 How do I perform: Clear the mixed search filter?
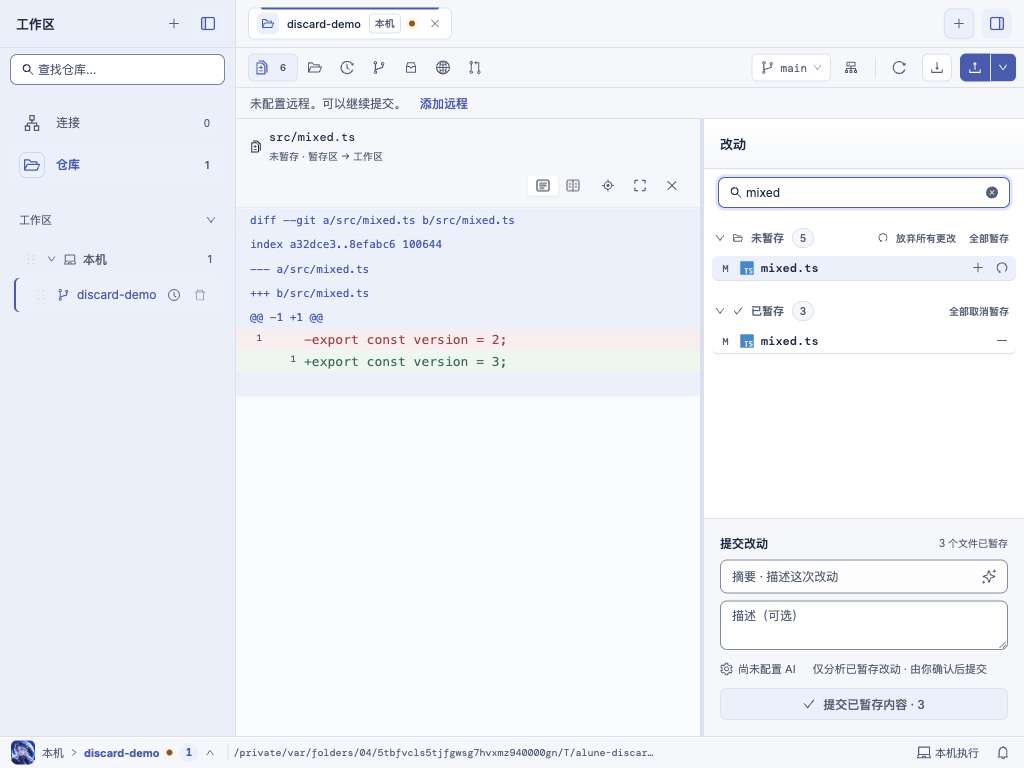pos(991,193)
